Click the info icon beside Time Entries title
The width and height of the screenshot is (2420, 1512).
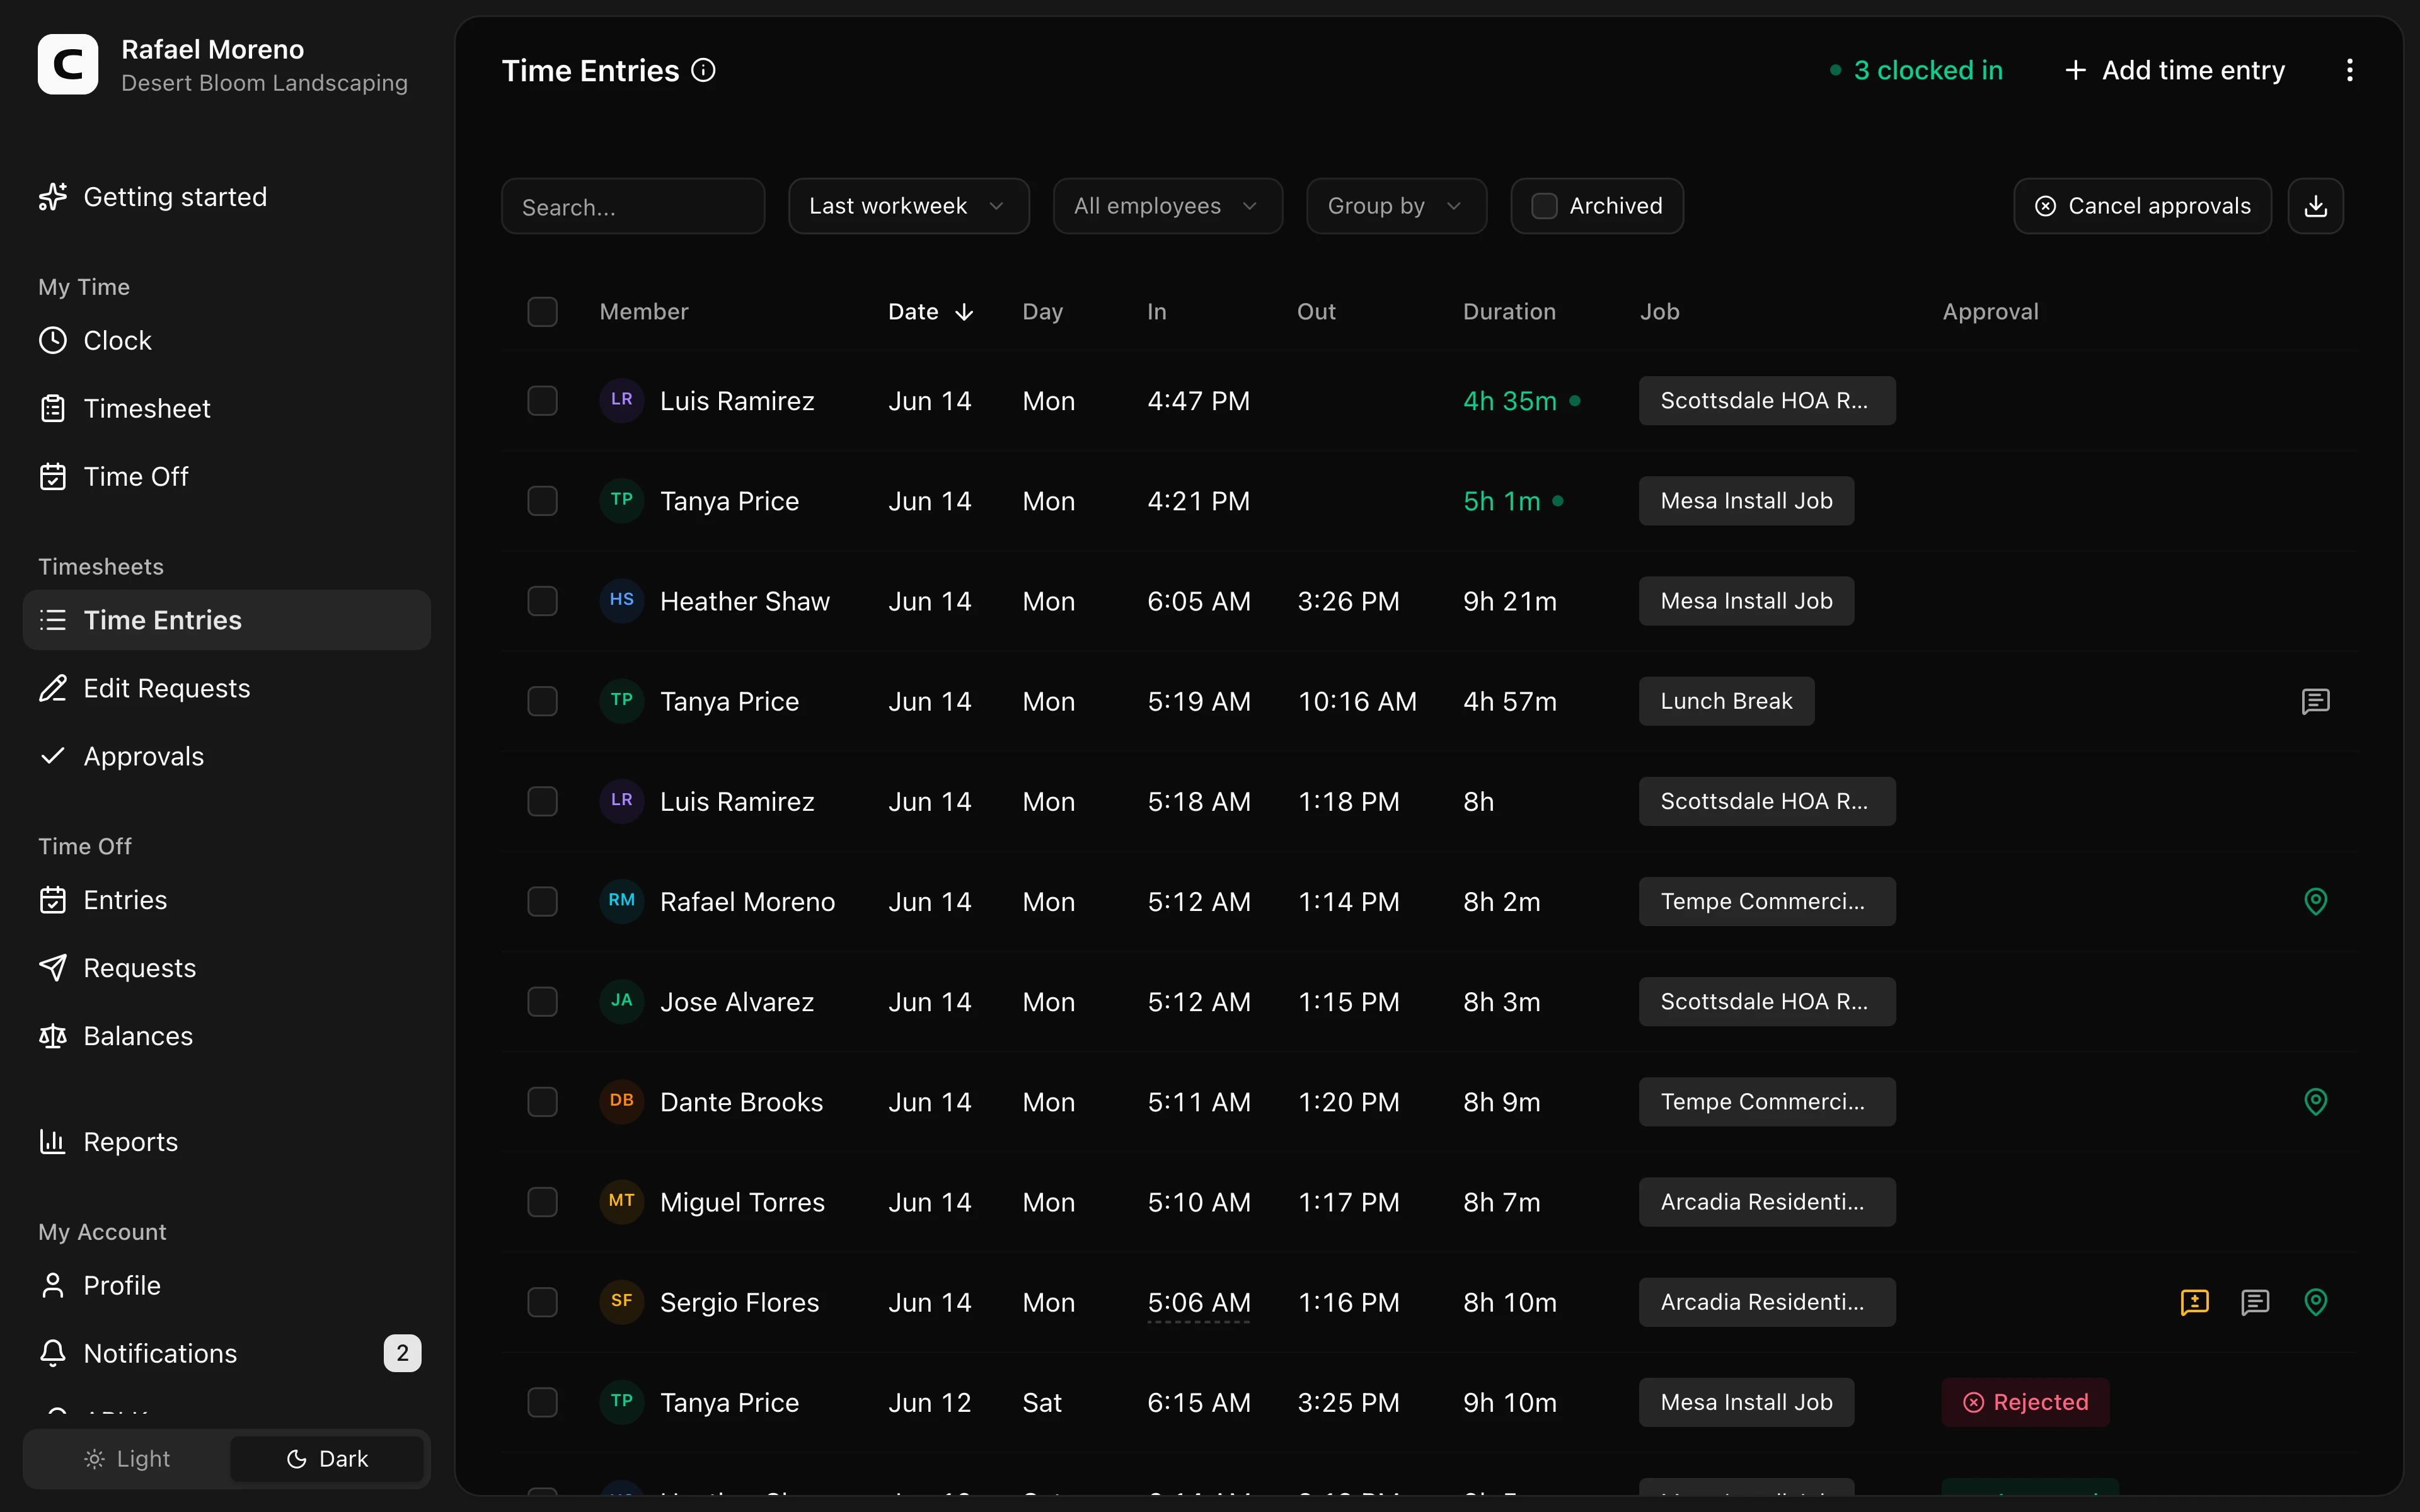click(x=703, y=70)
